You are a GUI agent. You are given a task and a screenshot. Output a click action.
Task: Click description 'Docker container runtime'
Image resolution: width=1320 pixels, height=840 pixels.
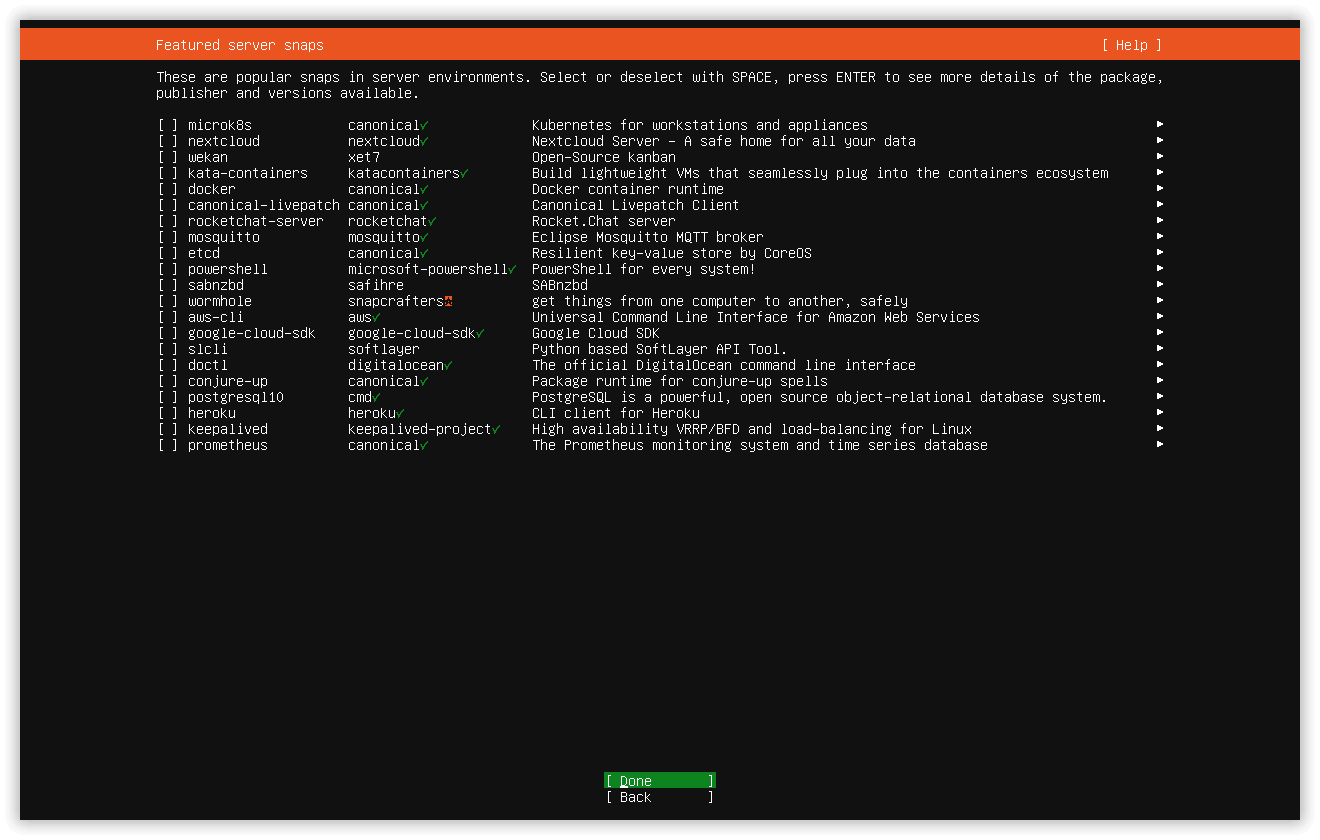click(x=628, y=189)
